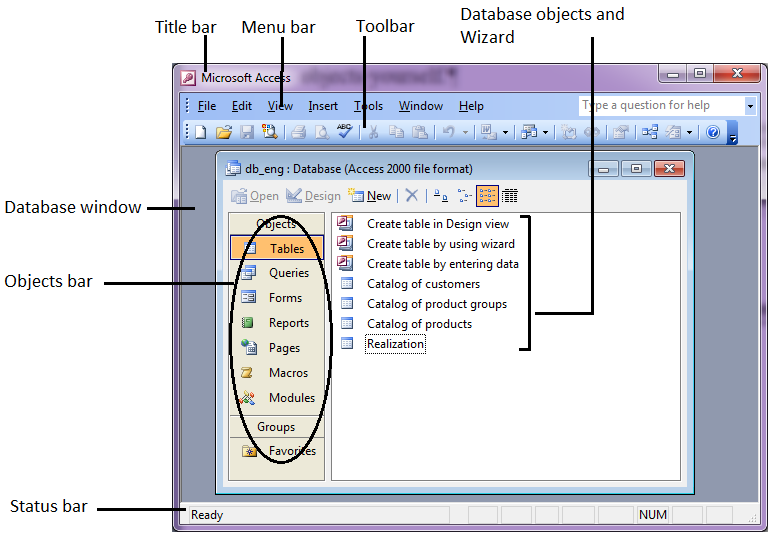The height and width of the screenshot is (536, 772).
Task: Open Print Preview from the toolbar
Action: [x=322, y=132]
